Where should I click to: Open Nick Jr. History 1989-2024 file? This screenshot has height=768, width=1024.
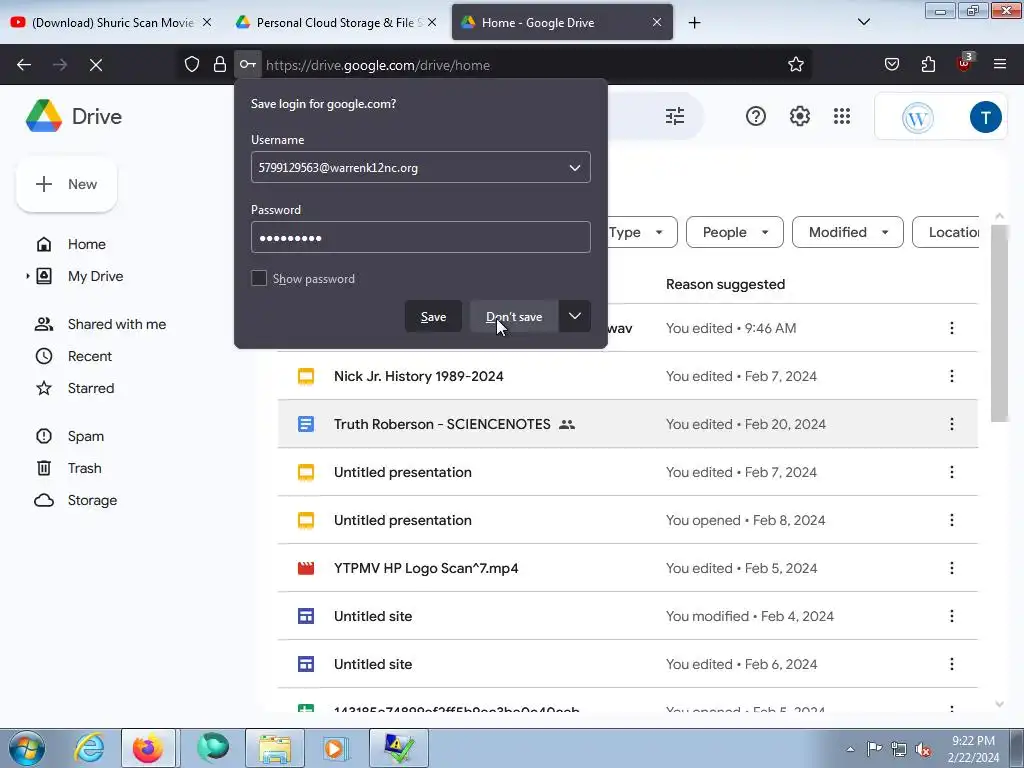(418, 376)
